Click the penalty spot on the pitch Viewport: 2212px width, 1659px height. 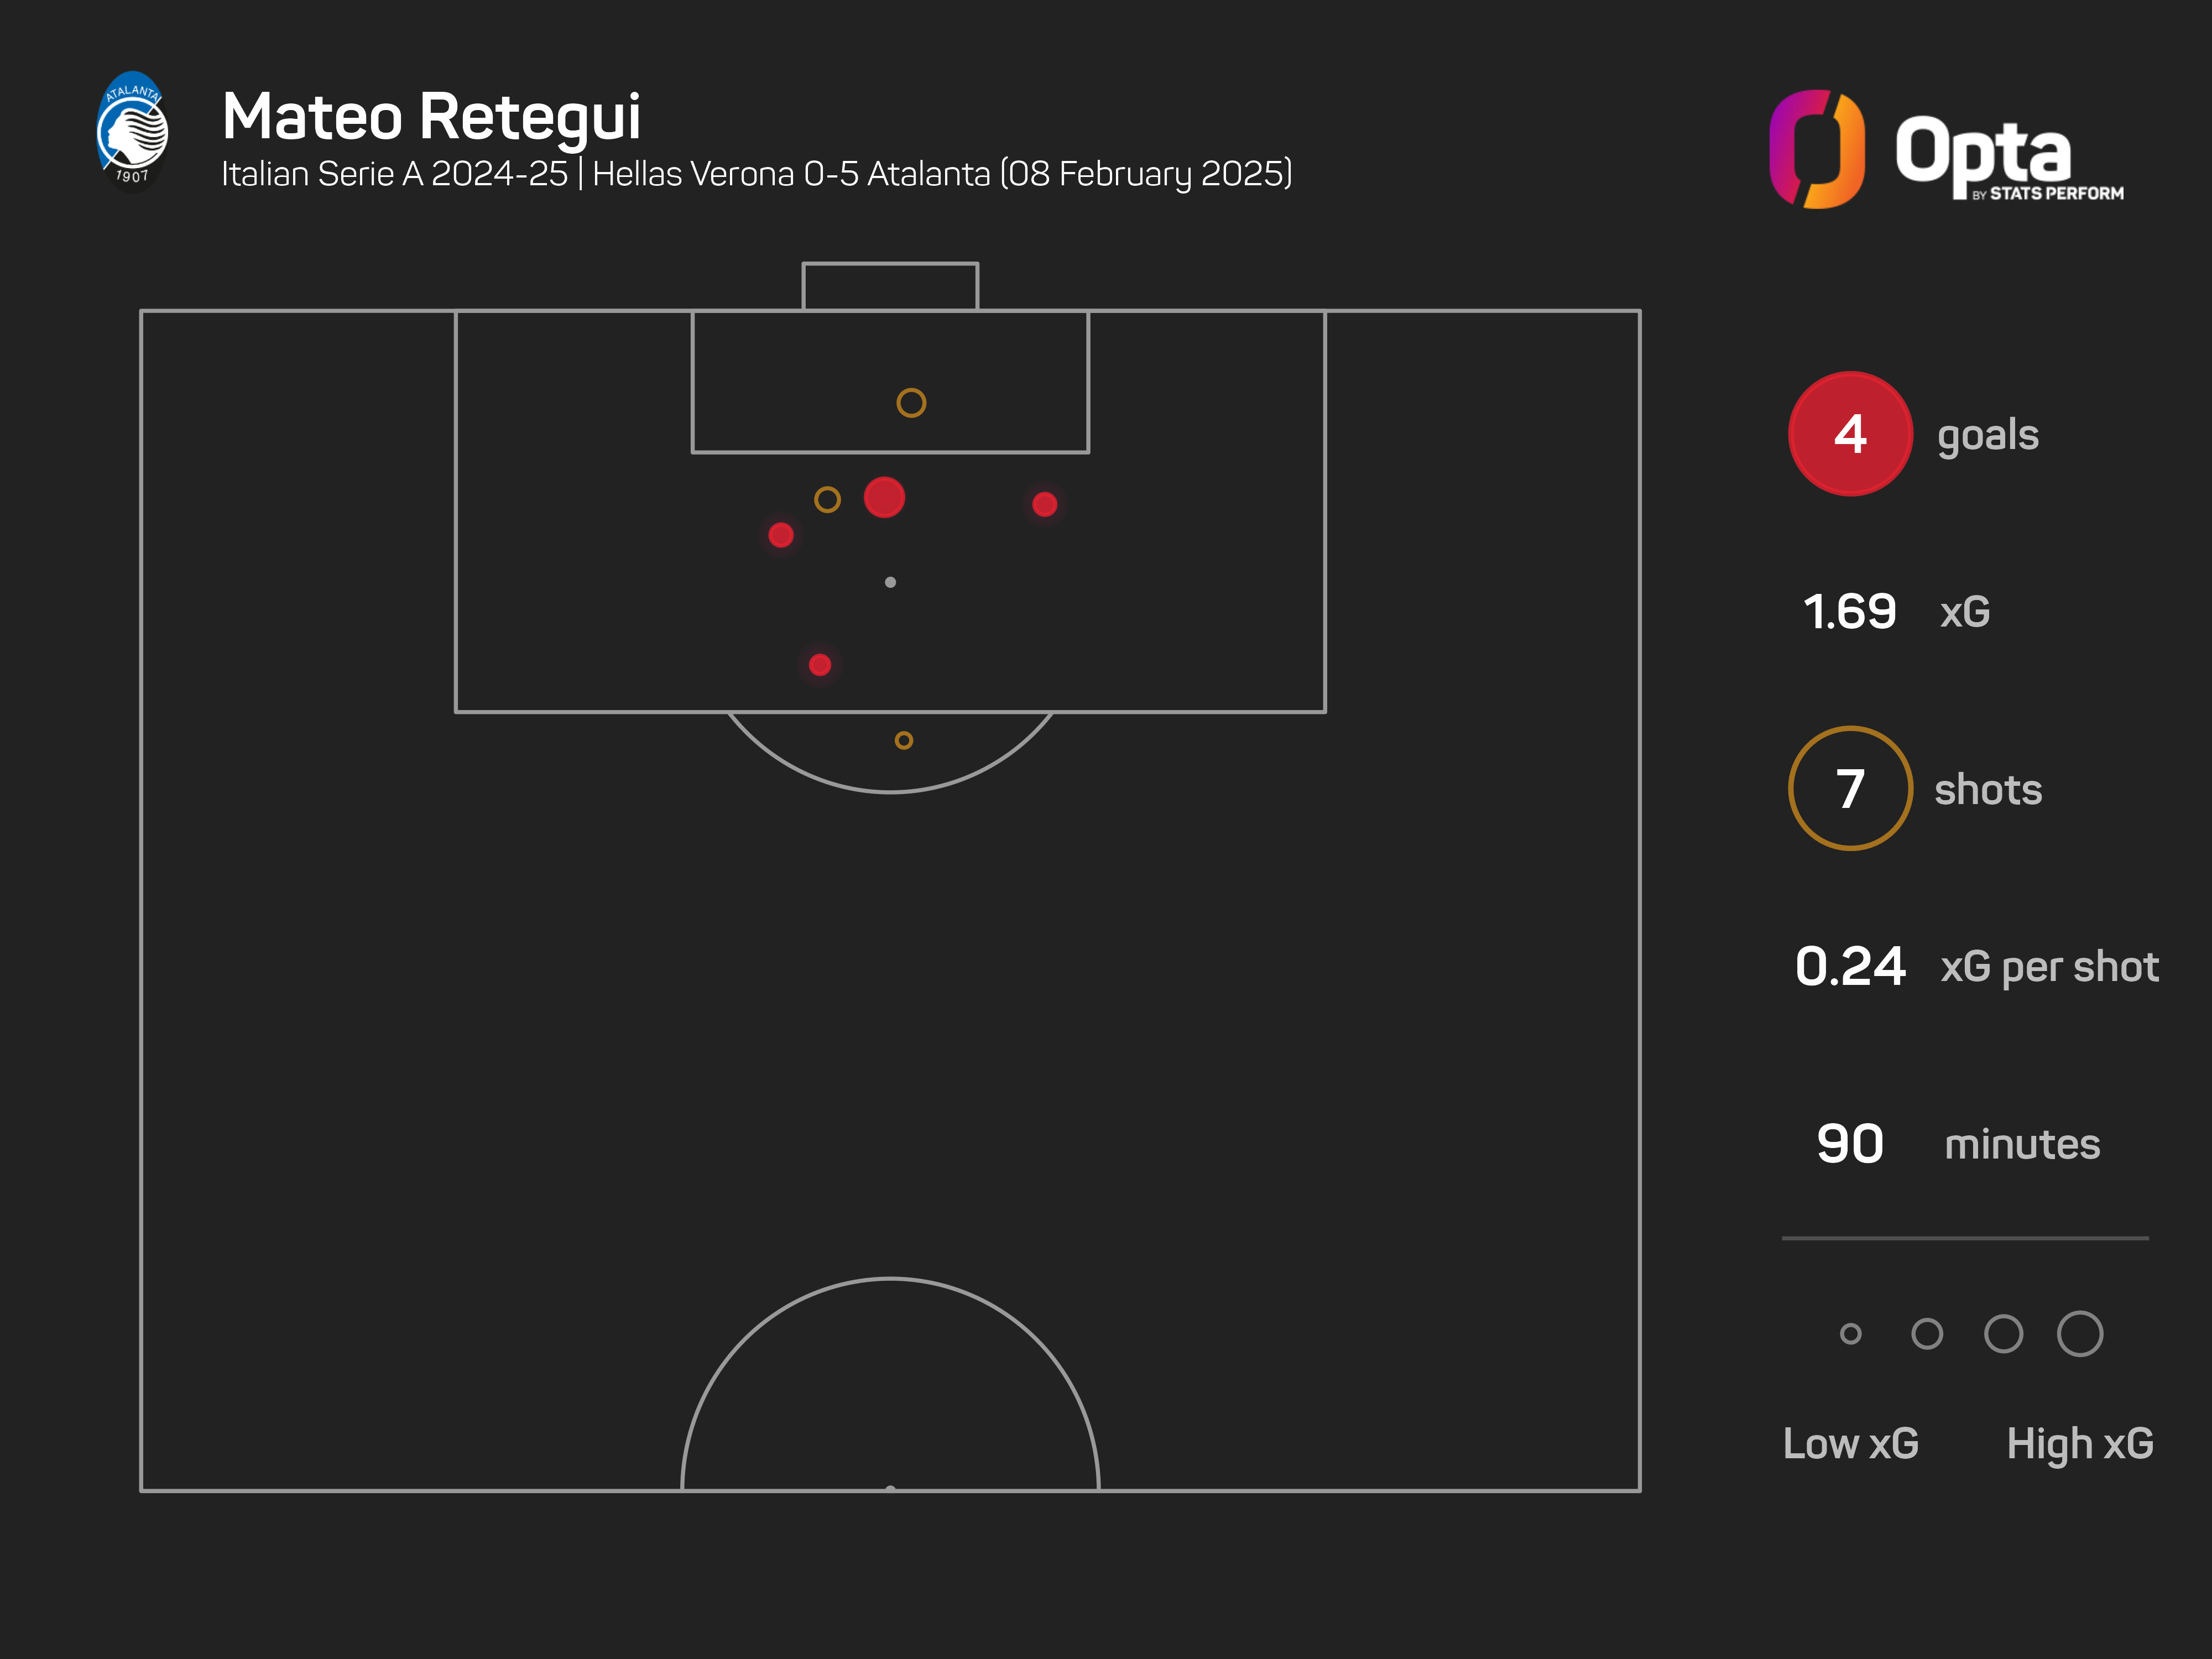point(890,582)
